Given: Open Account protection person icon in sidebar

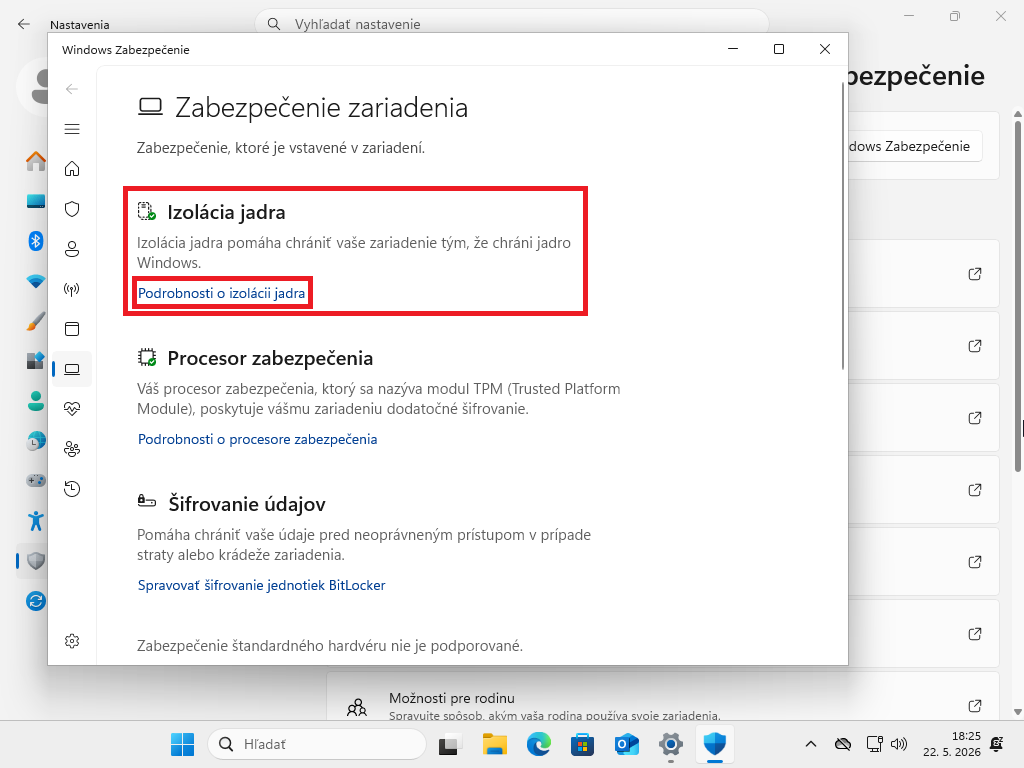Looking at the screenshot, I should tap(72, 249).
